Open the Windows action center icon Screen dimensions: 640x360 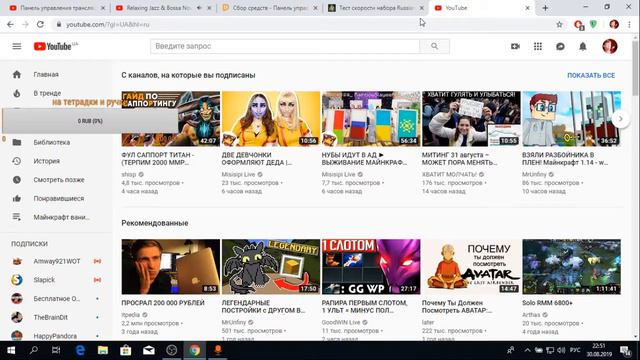pyautogui.click(x=625, y=350)
